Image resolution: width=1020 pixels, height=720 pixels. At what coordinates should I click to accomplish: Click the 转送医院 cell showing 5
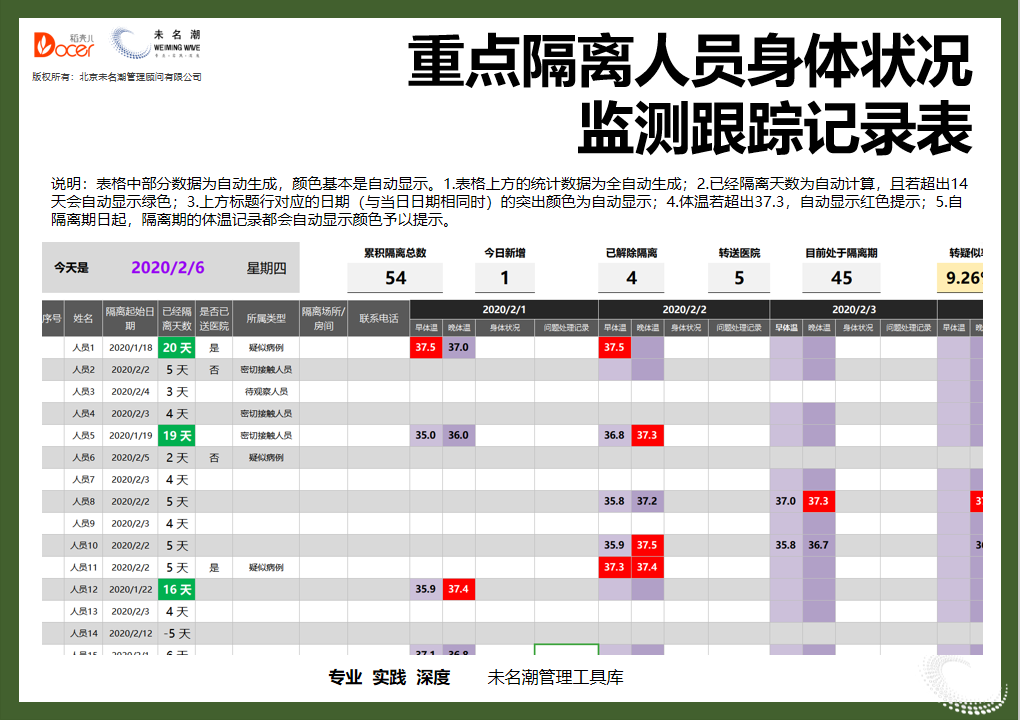(x=738, y=276)
